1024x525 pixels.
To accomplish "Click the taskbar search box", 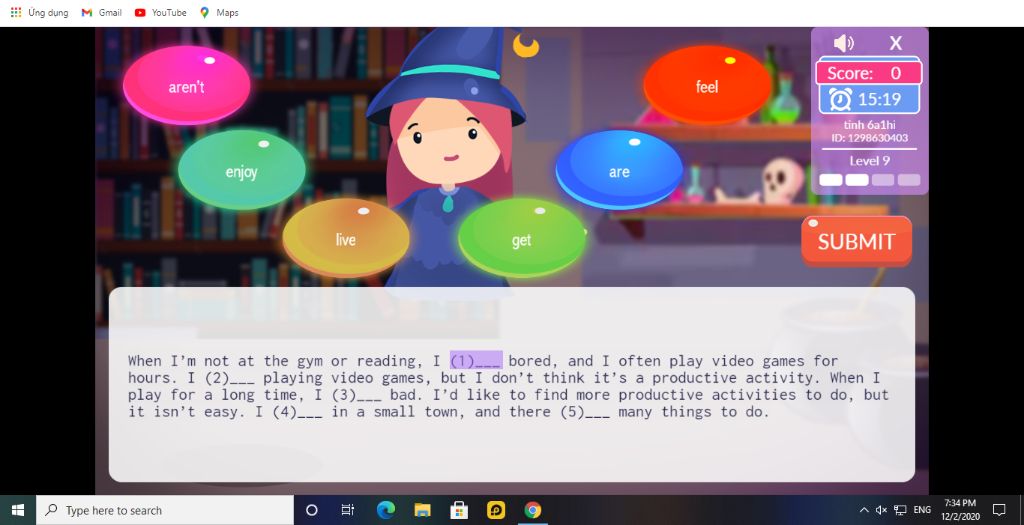I will [x=165, y=510].
